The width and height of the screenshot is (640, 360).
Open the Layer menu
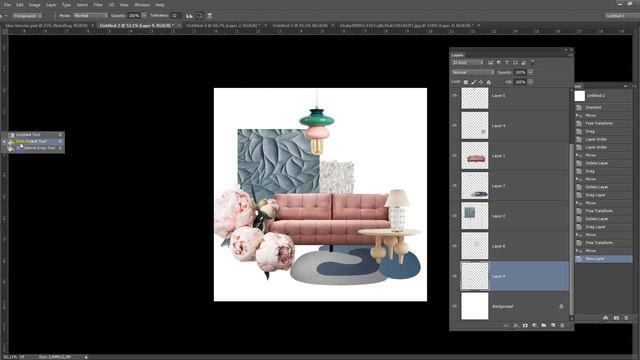click(x=51, y=5)
